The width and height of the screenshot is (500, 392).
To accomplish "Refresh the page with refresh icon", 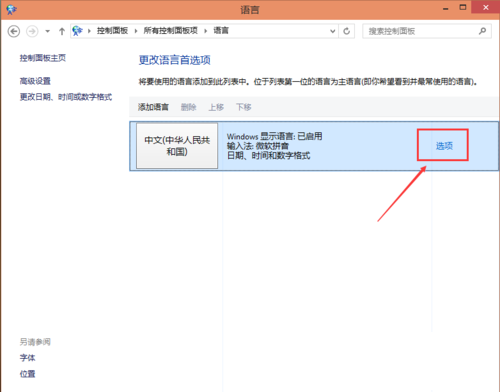I will coord(347,31).
